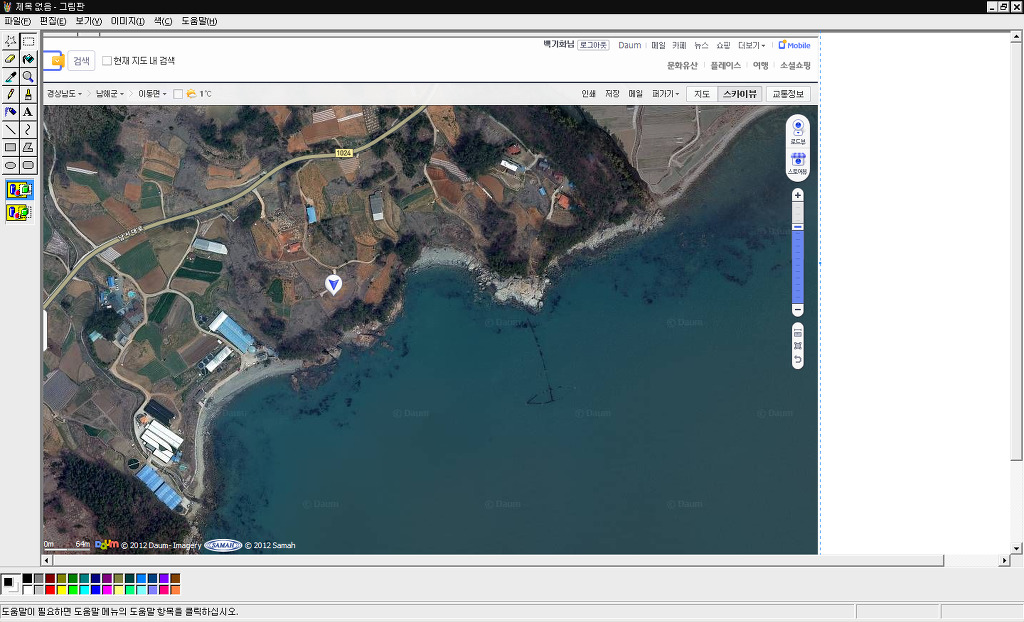Open the 도움말 Help menu
1024x622 pixels.
(199, 21)
